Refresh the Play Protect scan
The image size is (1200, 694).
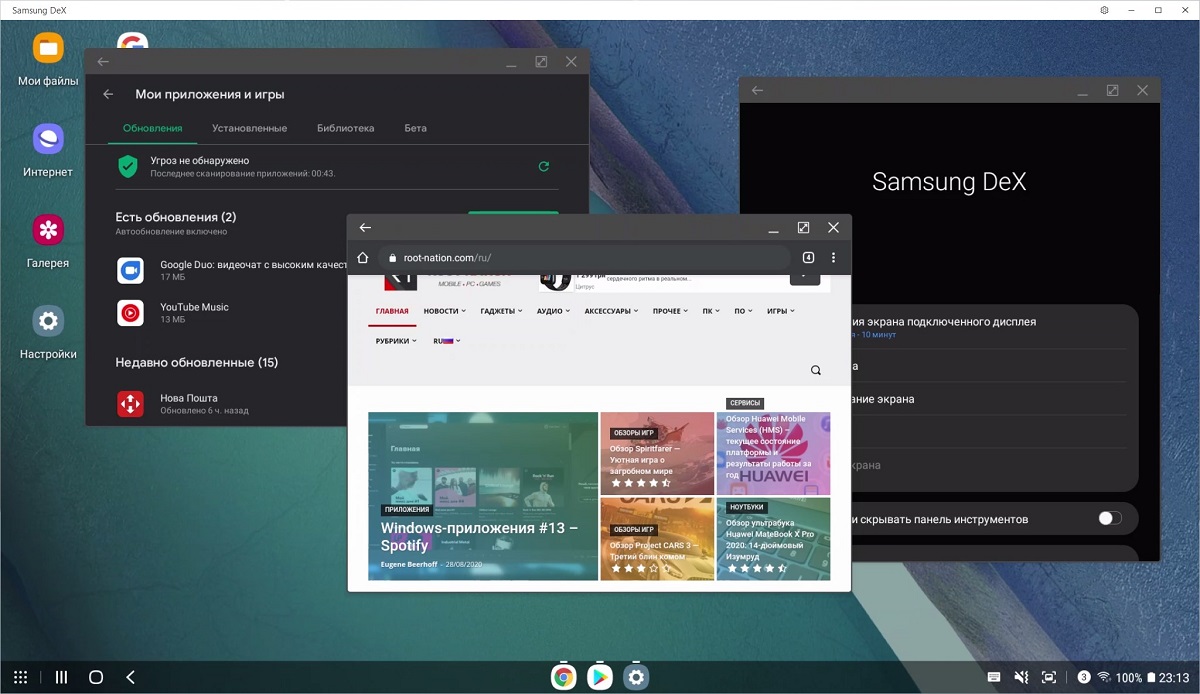click(x=544, y=166)
